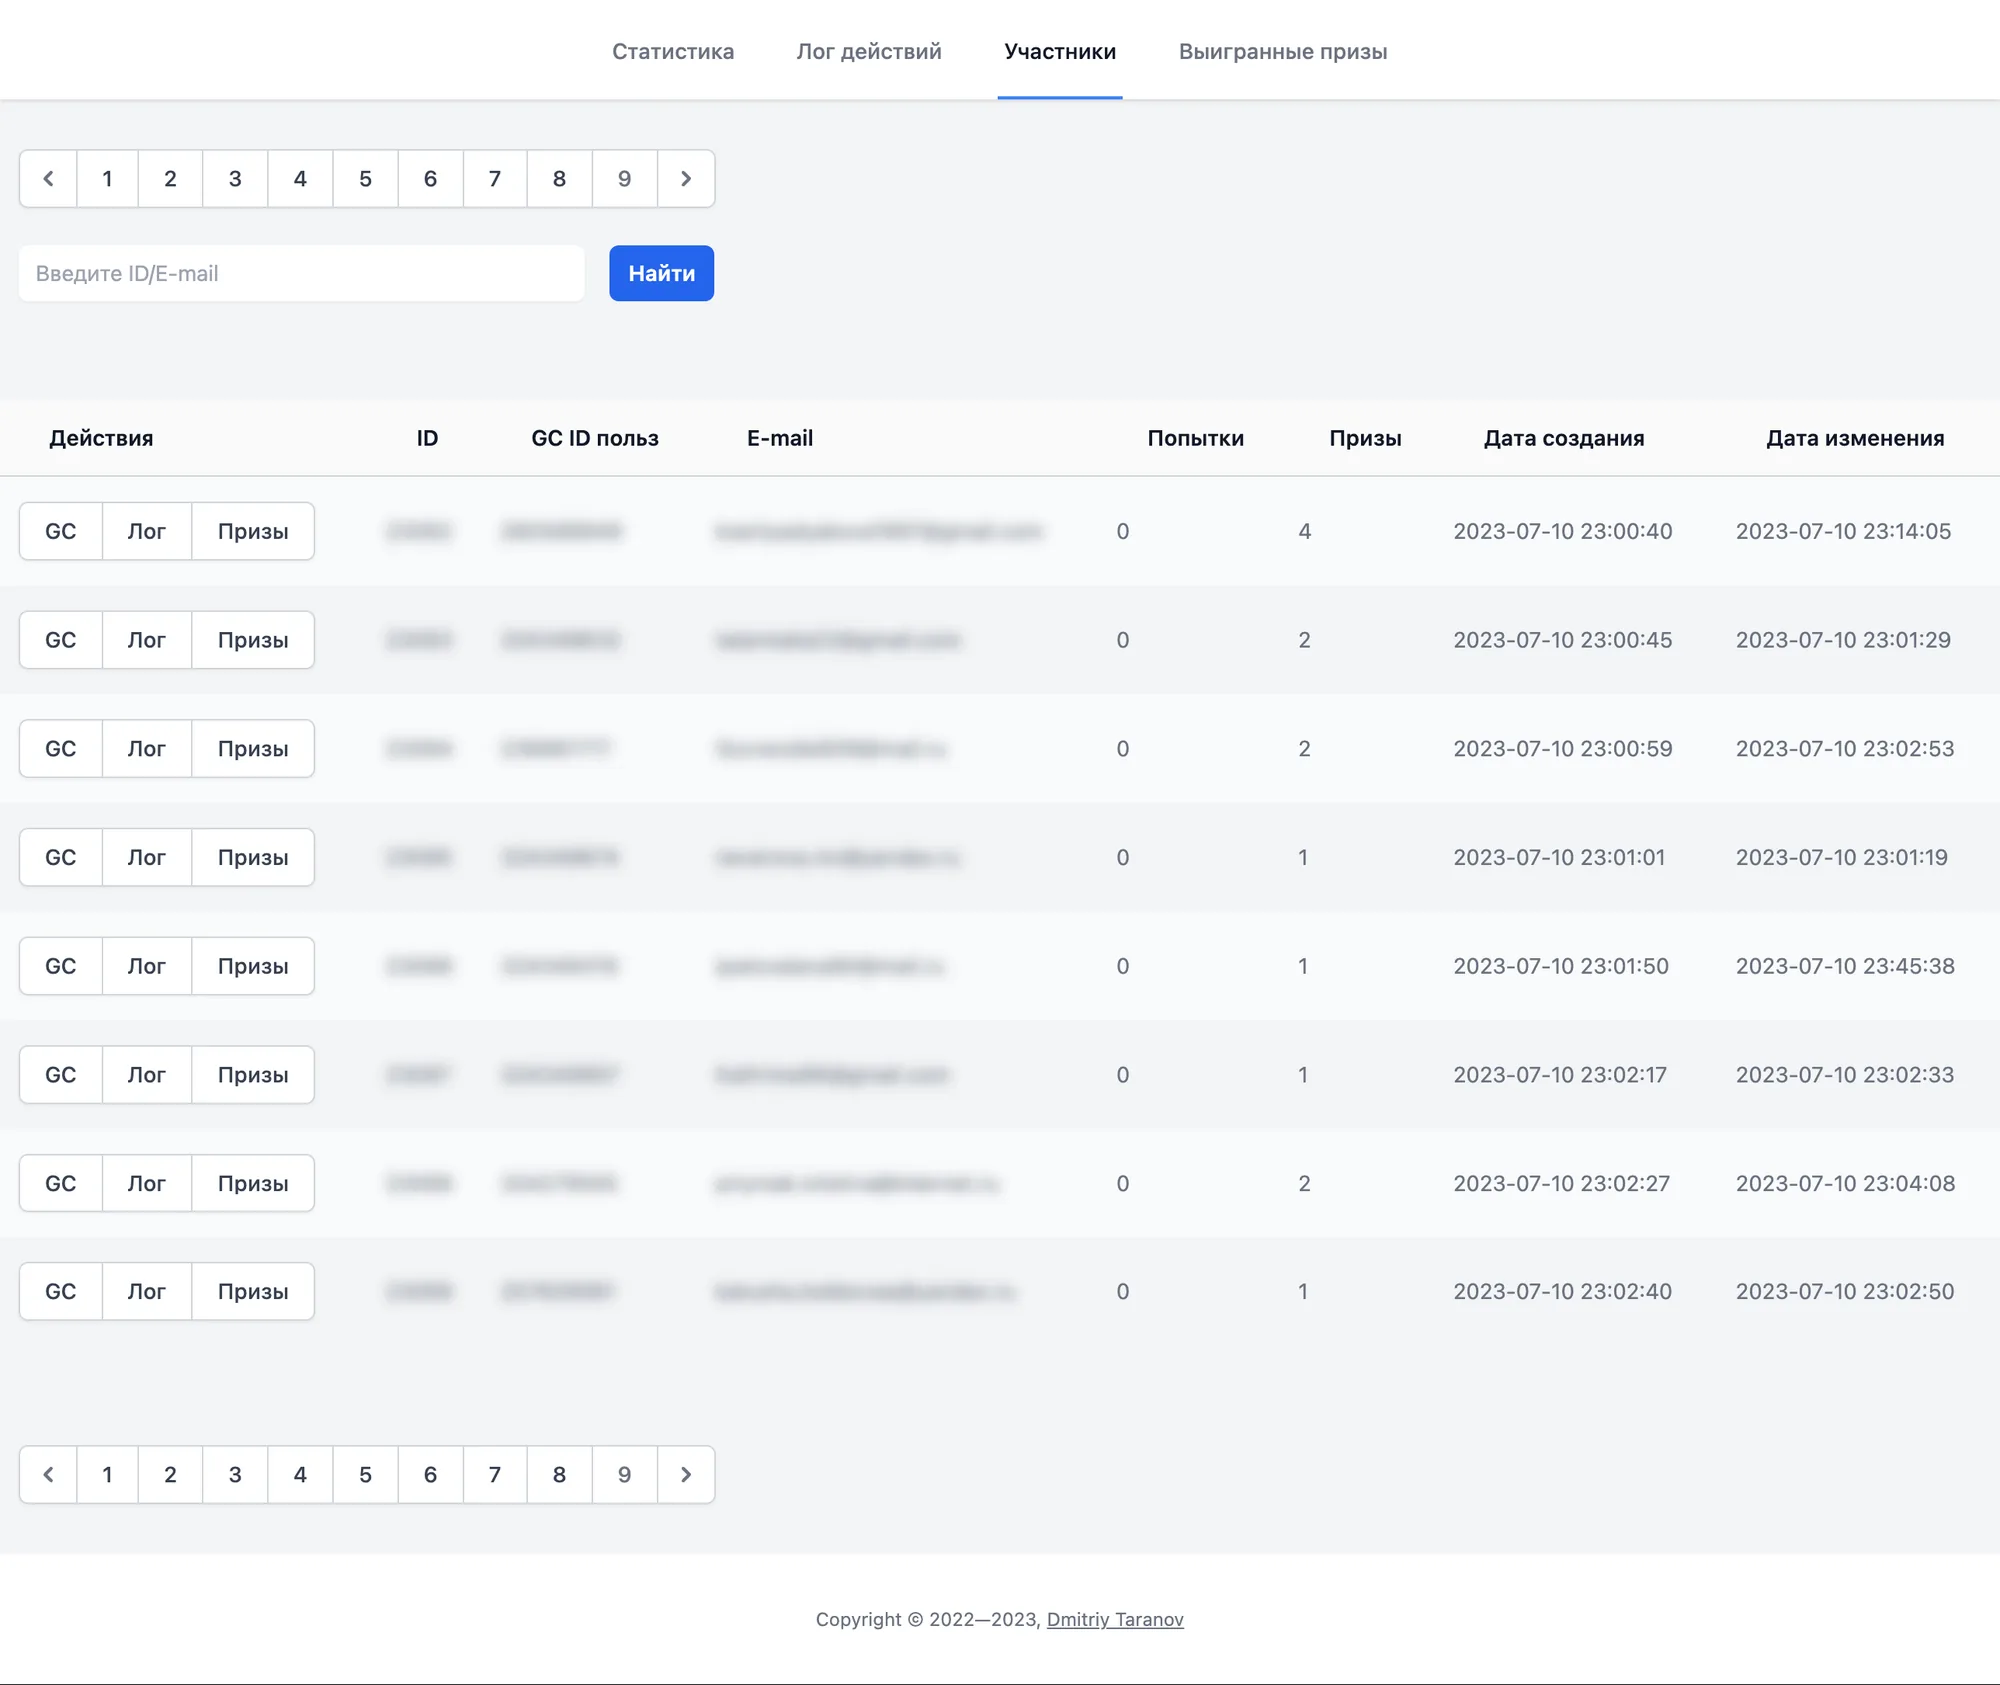
Task: Click GC for row created 23:01:01
Action: pyautogui.click(x=61, y=857)
